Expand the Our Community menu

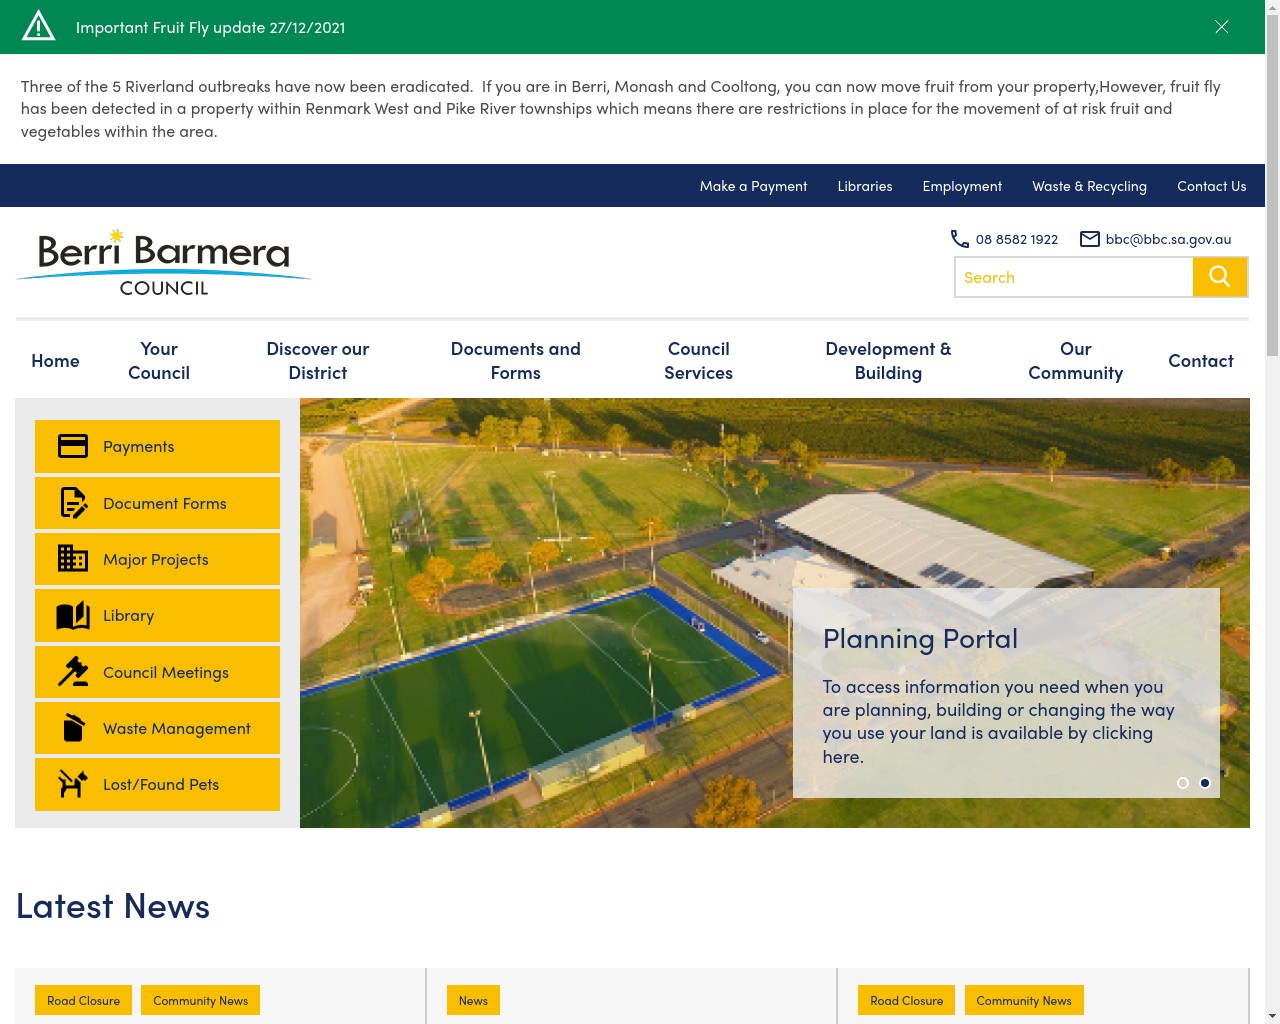click(1075, 361)
